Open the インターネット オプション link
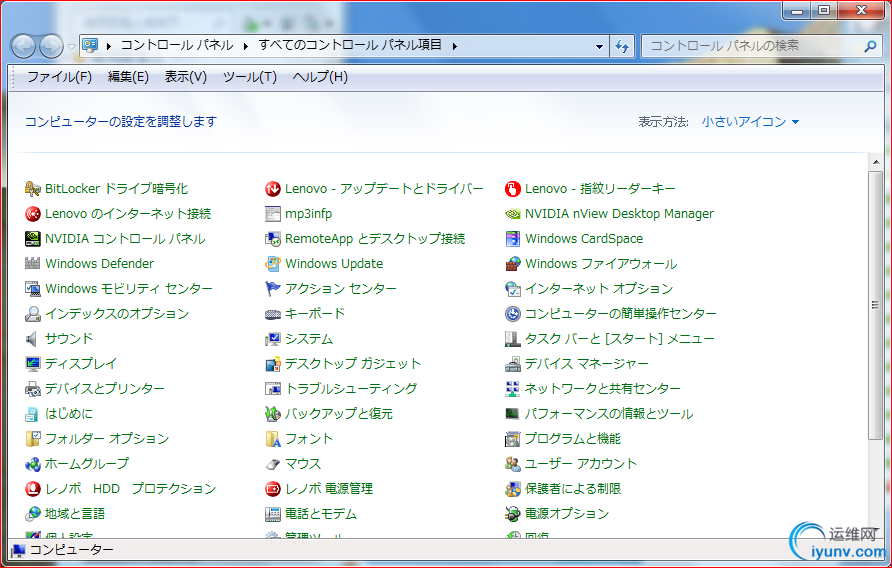 click(598, 289)
